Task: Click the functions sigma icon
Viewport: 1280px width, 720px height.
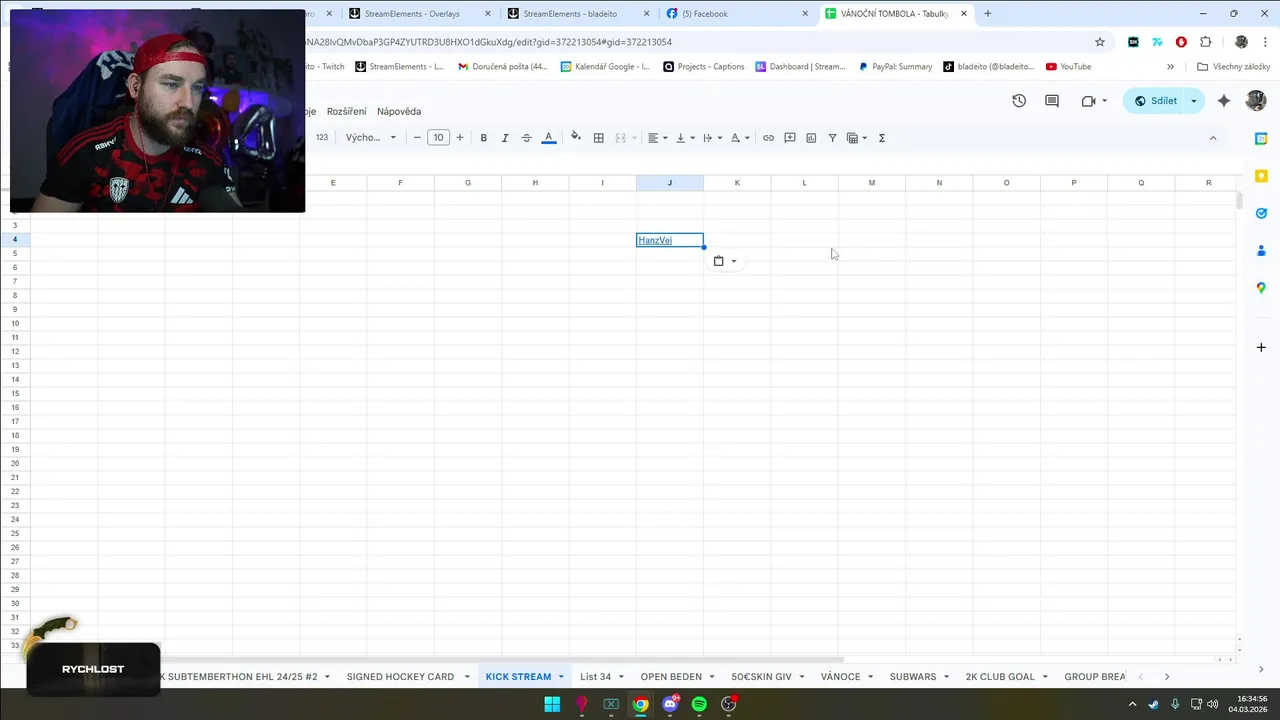Action: tap(882, 138)
